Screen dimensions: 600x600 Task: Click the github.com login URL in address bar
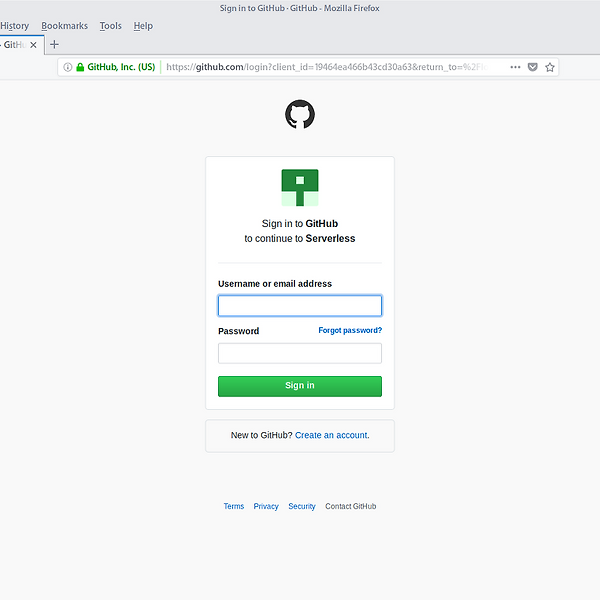click(x=328, y=67)
